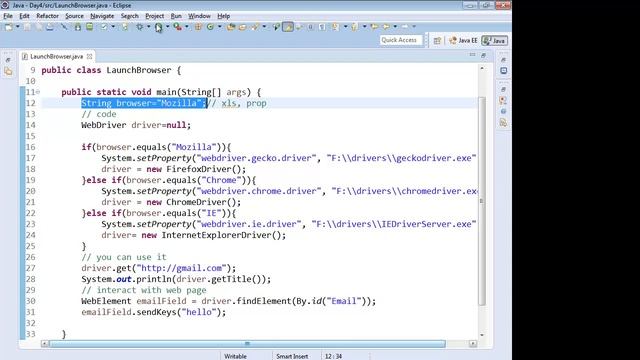Open the Help menu
The image size is (640, 360).
tap(223, 16)
